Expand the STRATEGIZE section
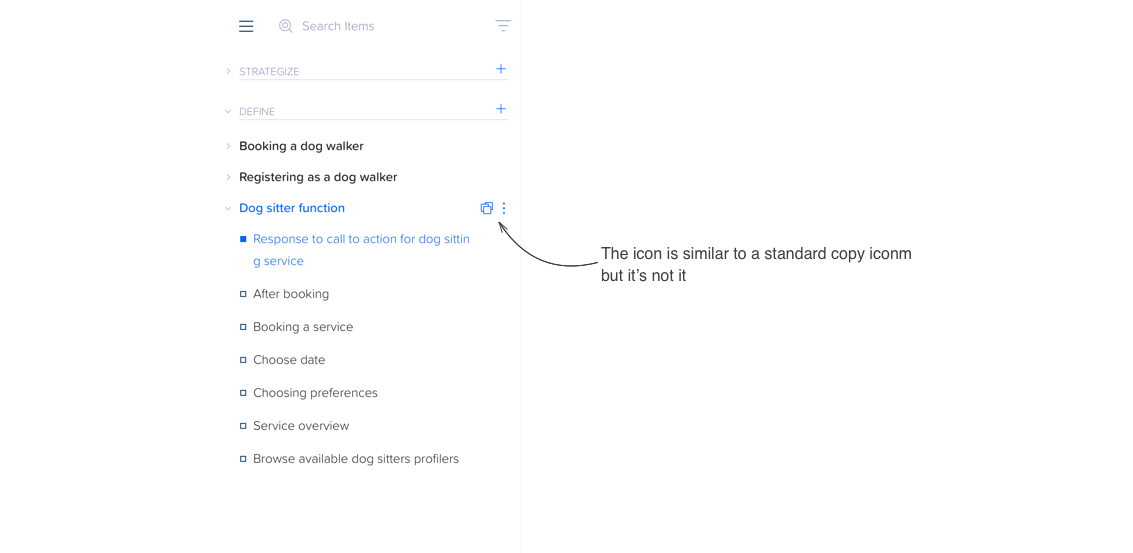Image resolution: width=1133 pixels, height=553 pixels. (228, 72)
